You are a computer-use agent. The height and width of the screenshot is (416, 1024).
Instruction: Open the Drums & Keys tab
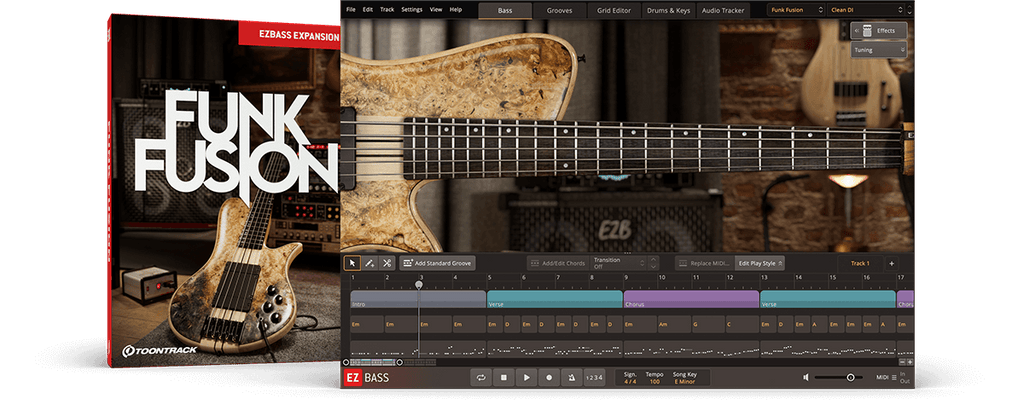click(669, 10)
